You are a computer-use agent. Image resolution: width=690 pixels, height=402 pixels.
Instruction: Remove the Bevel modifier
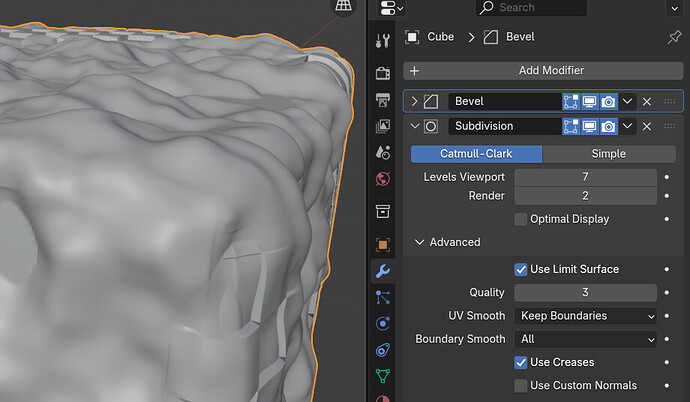coord(646,102)
